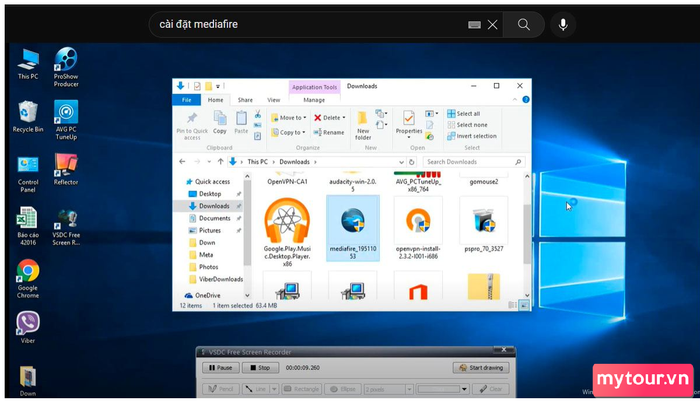The image size is (700, 405).
Task: Clear the search text with X
Action: click(x=492, y=25)
